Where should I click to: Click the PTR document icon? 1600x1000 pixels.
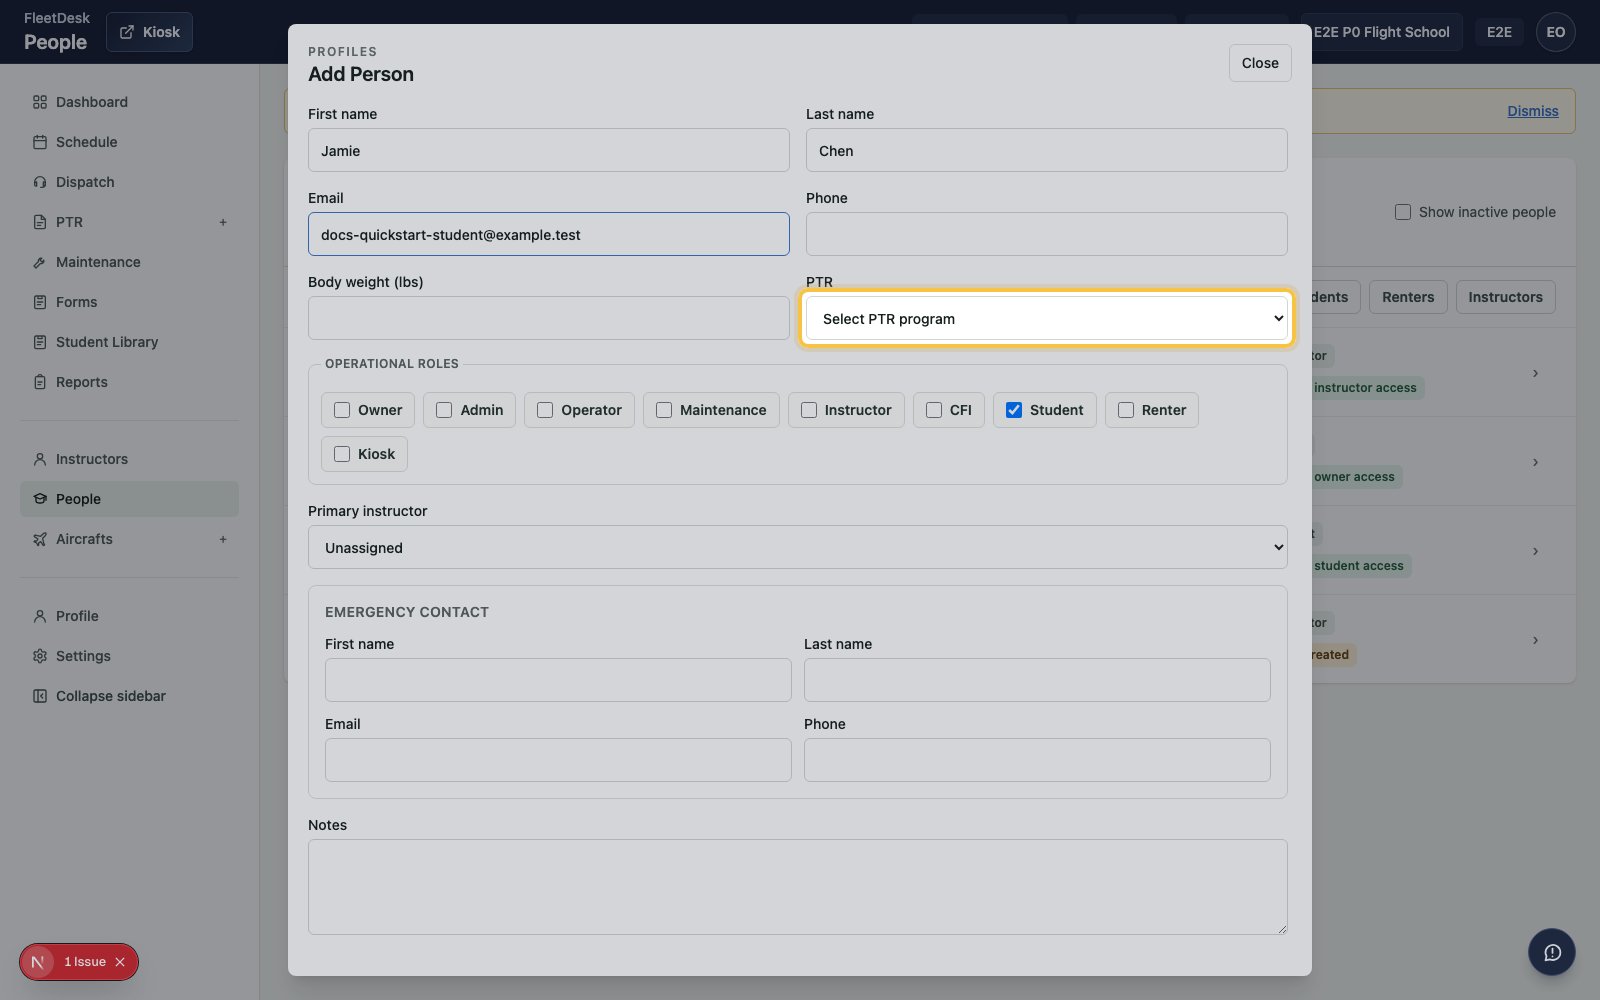pos(40,222)
